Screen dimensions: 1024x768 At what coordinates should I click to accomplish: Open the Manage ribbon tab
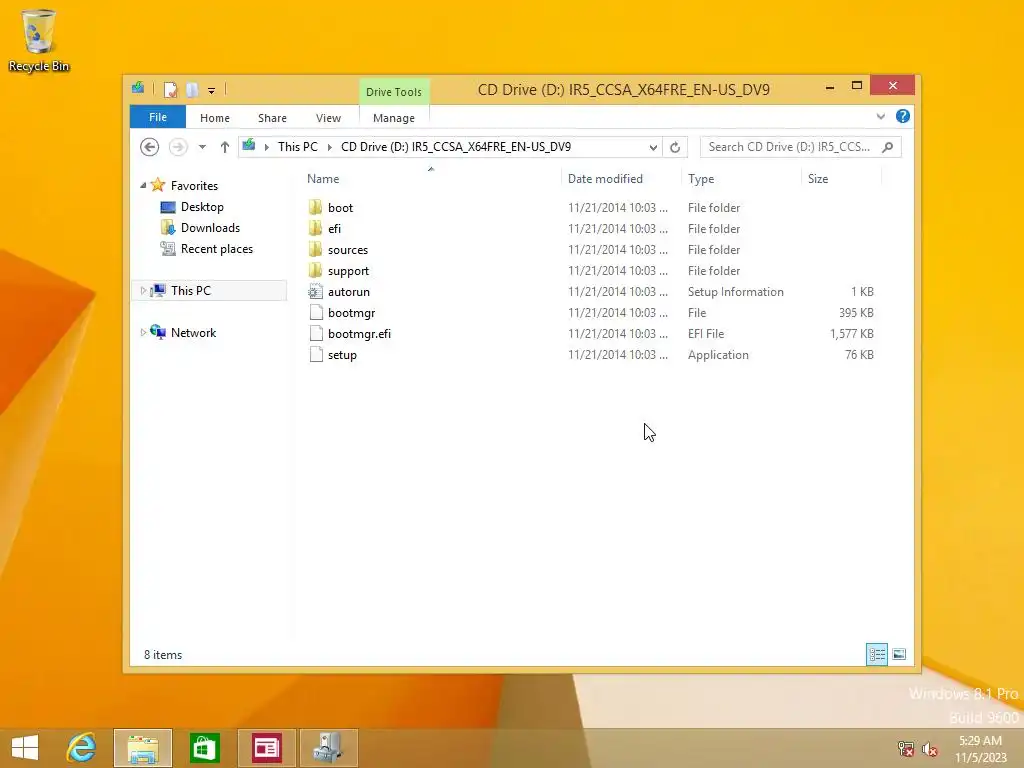(394, 118)
